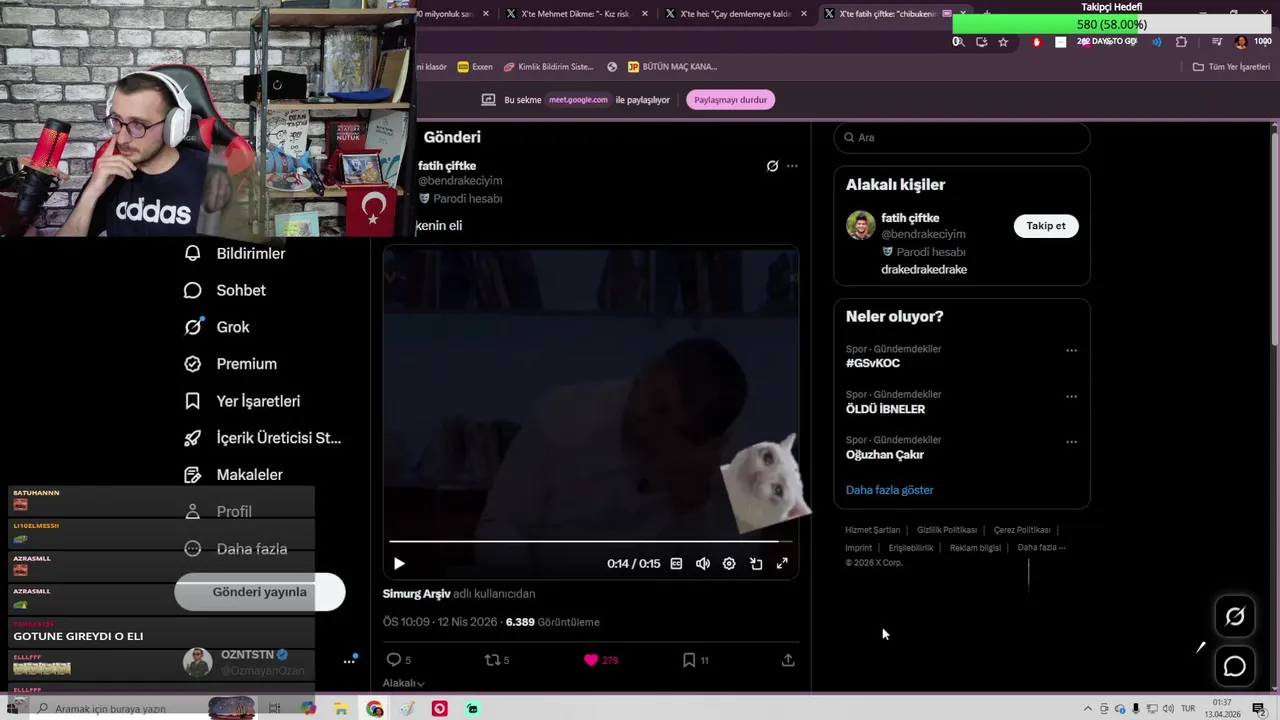Open the Oğuzhan Çakır trending topic
This screenshot has height=720, width=1280.
[885, 454]
